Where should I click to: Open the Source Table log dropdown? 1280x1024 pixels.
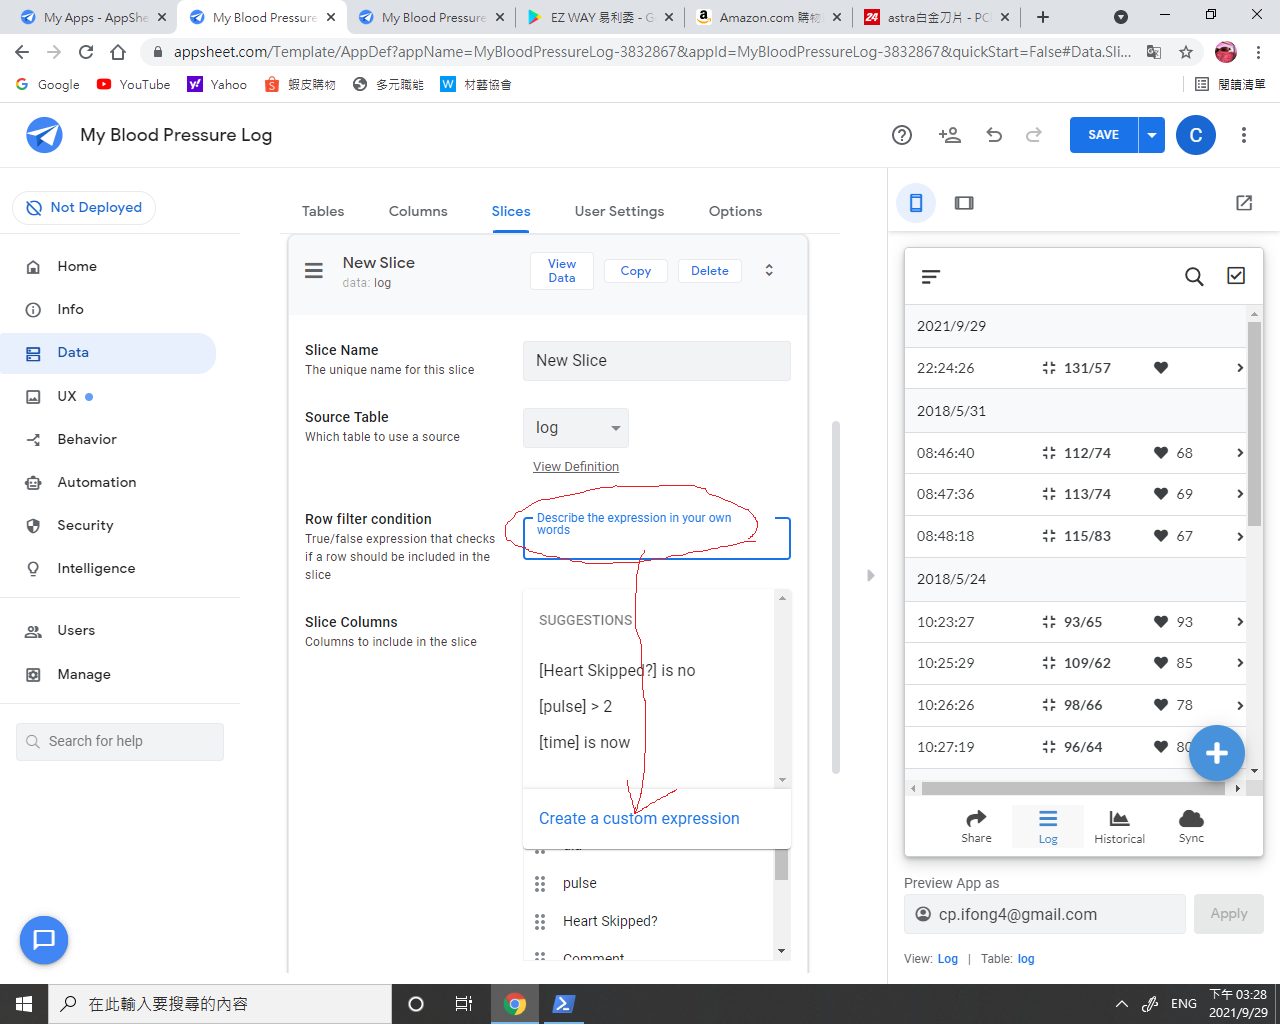coord(576,428)
